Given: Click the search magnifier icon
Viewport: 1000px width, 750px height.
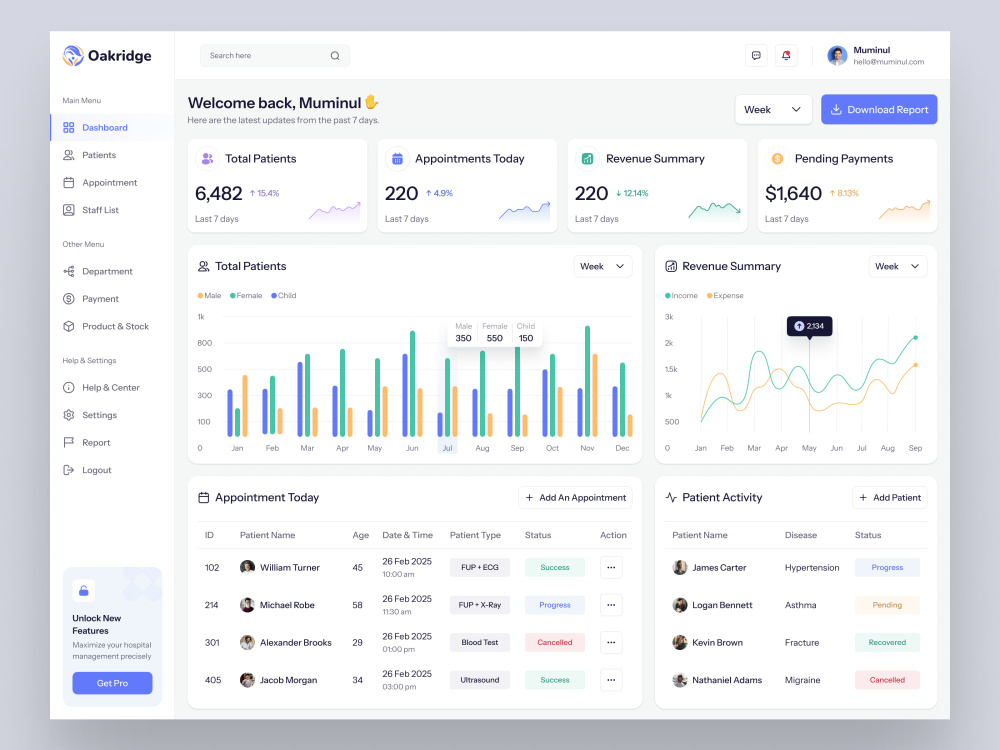Looking at the screenshot, I should [x=335, y=55].
